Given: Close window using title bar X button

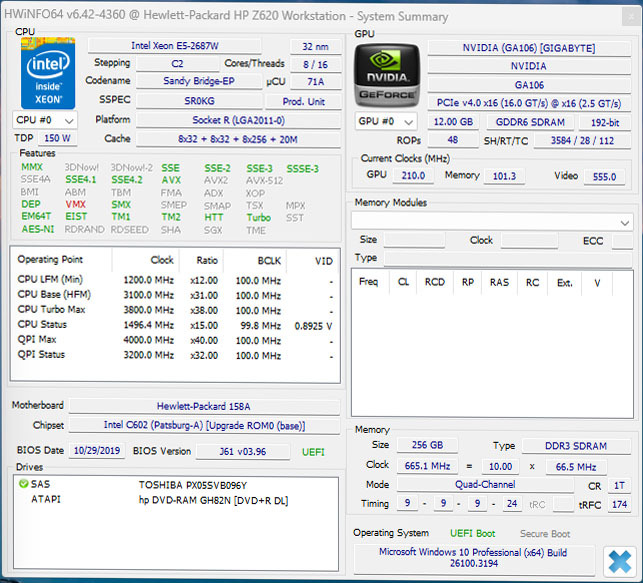Looking at the screenshot, I should [x=631, y=17].
